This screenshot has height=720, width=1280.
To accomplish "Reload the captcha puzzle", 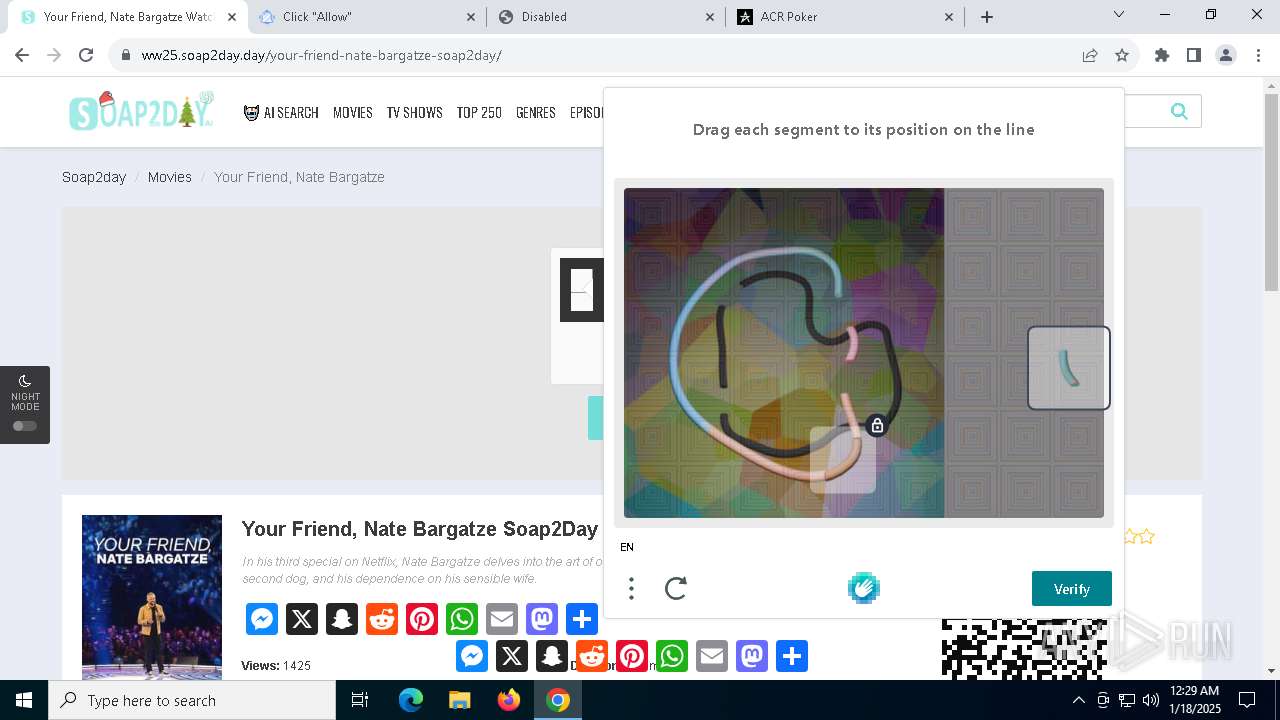I will tap(676, 588).
